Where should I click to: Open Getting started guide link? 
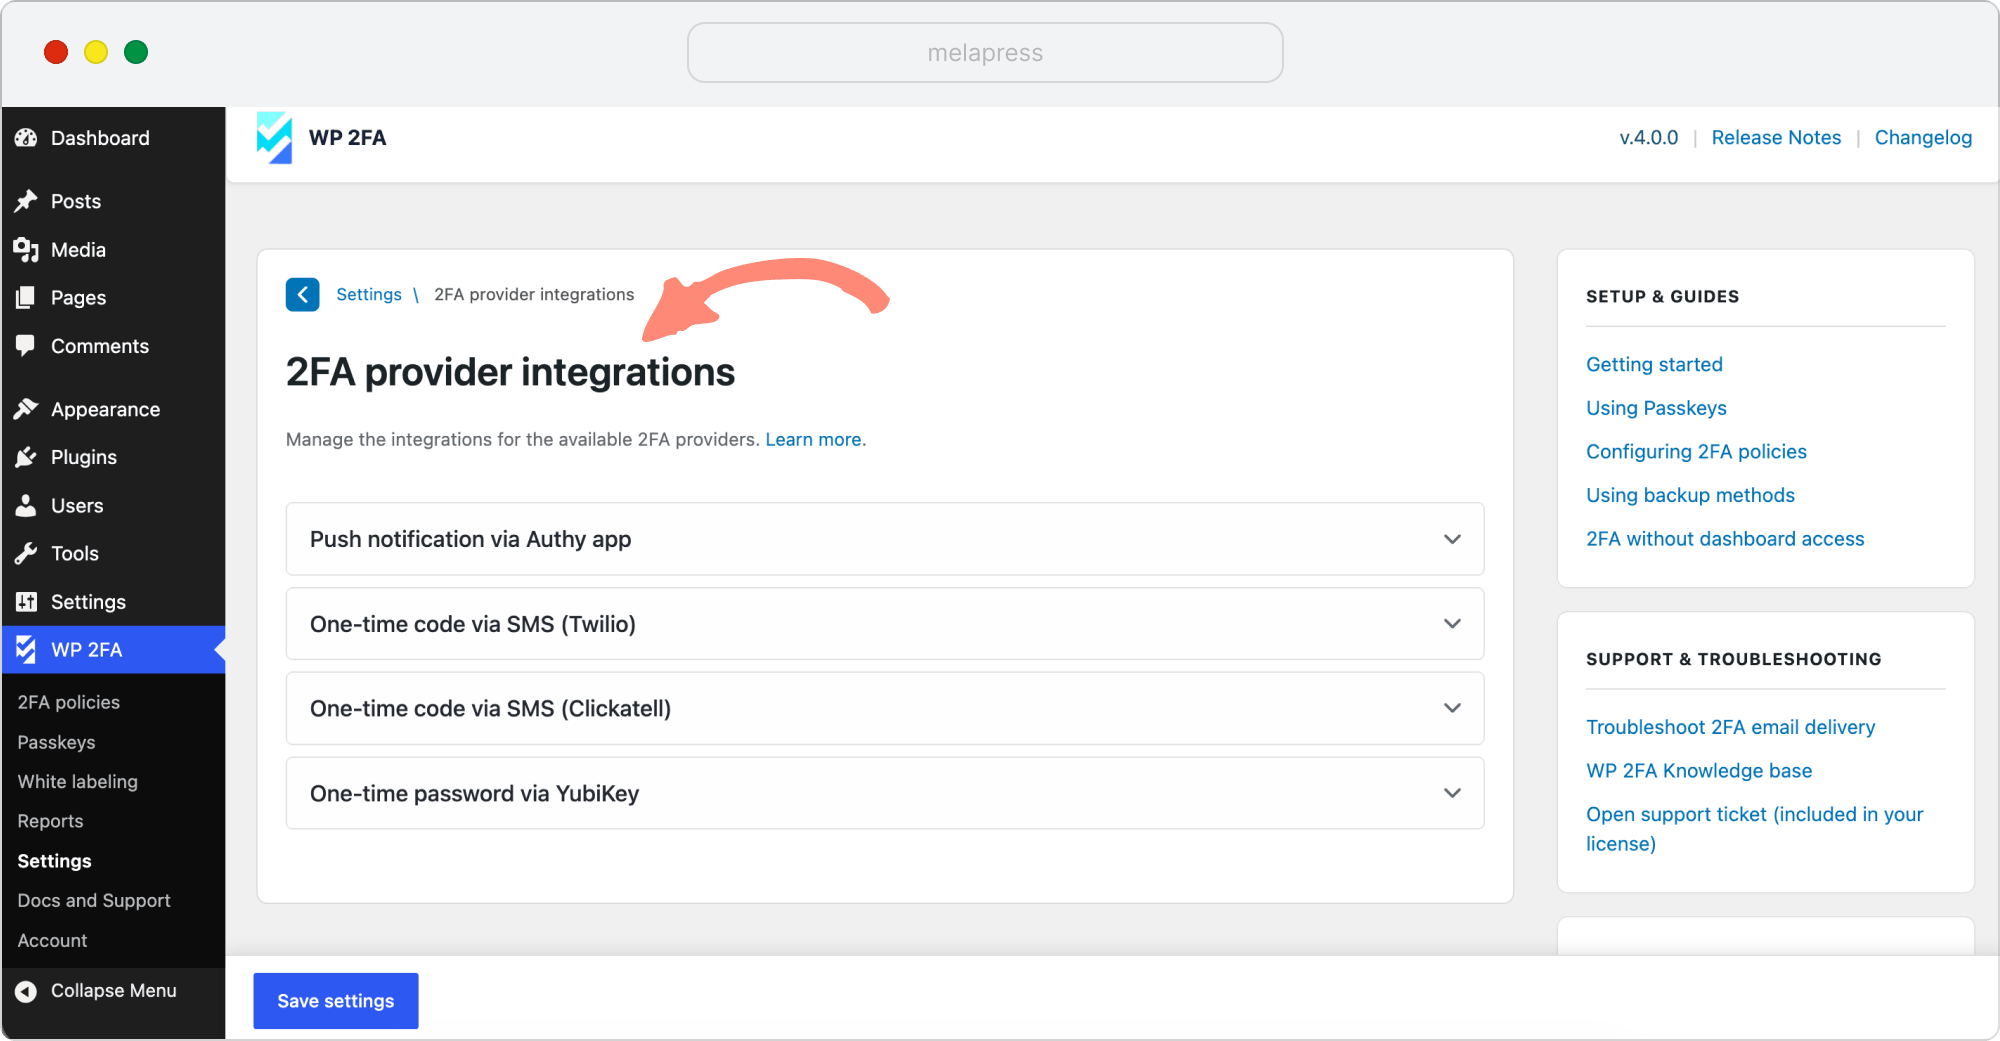pyautogui.click(x=1654, y=365)
